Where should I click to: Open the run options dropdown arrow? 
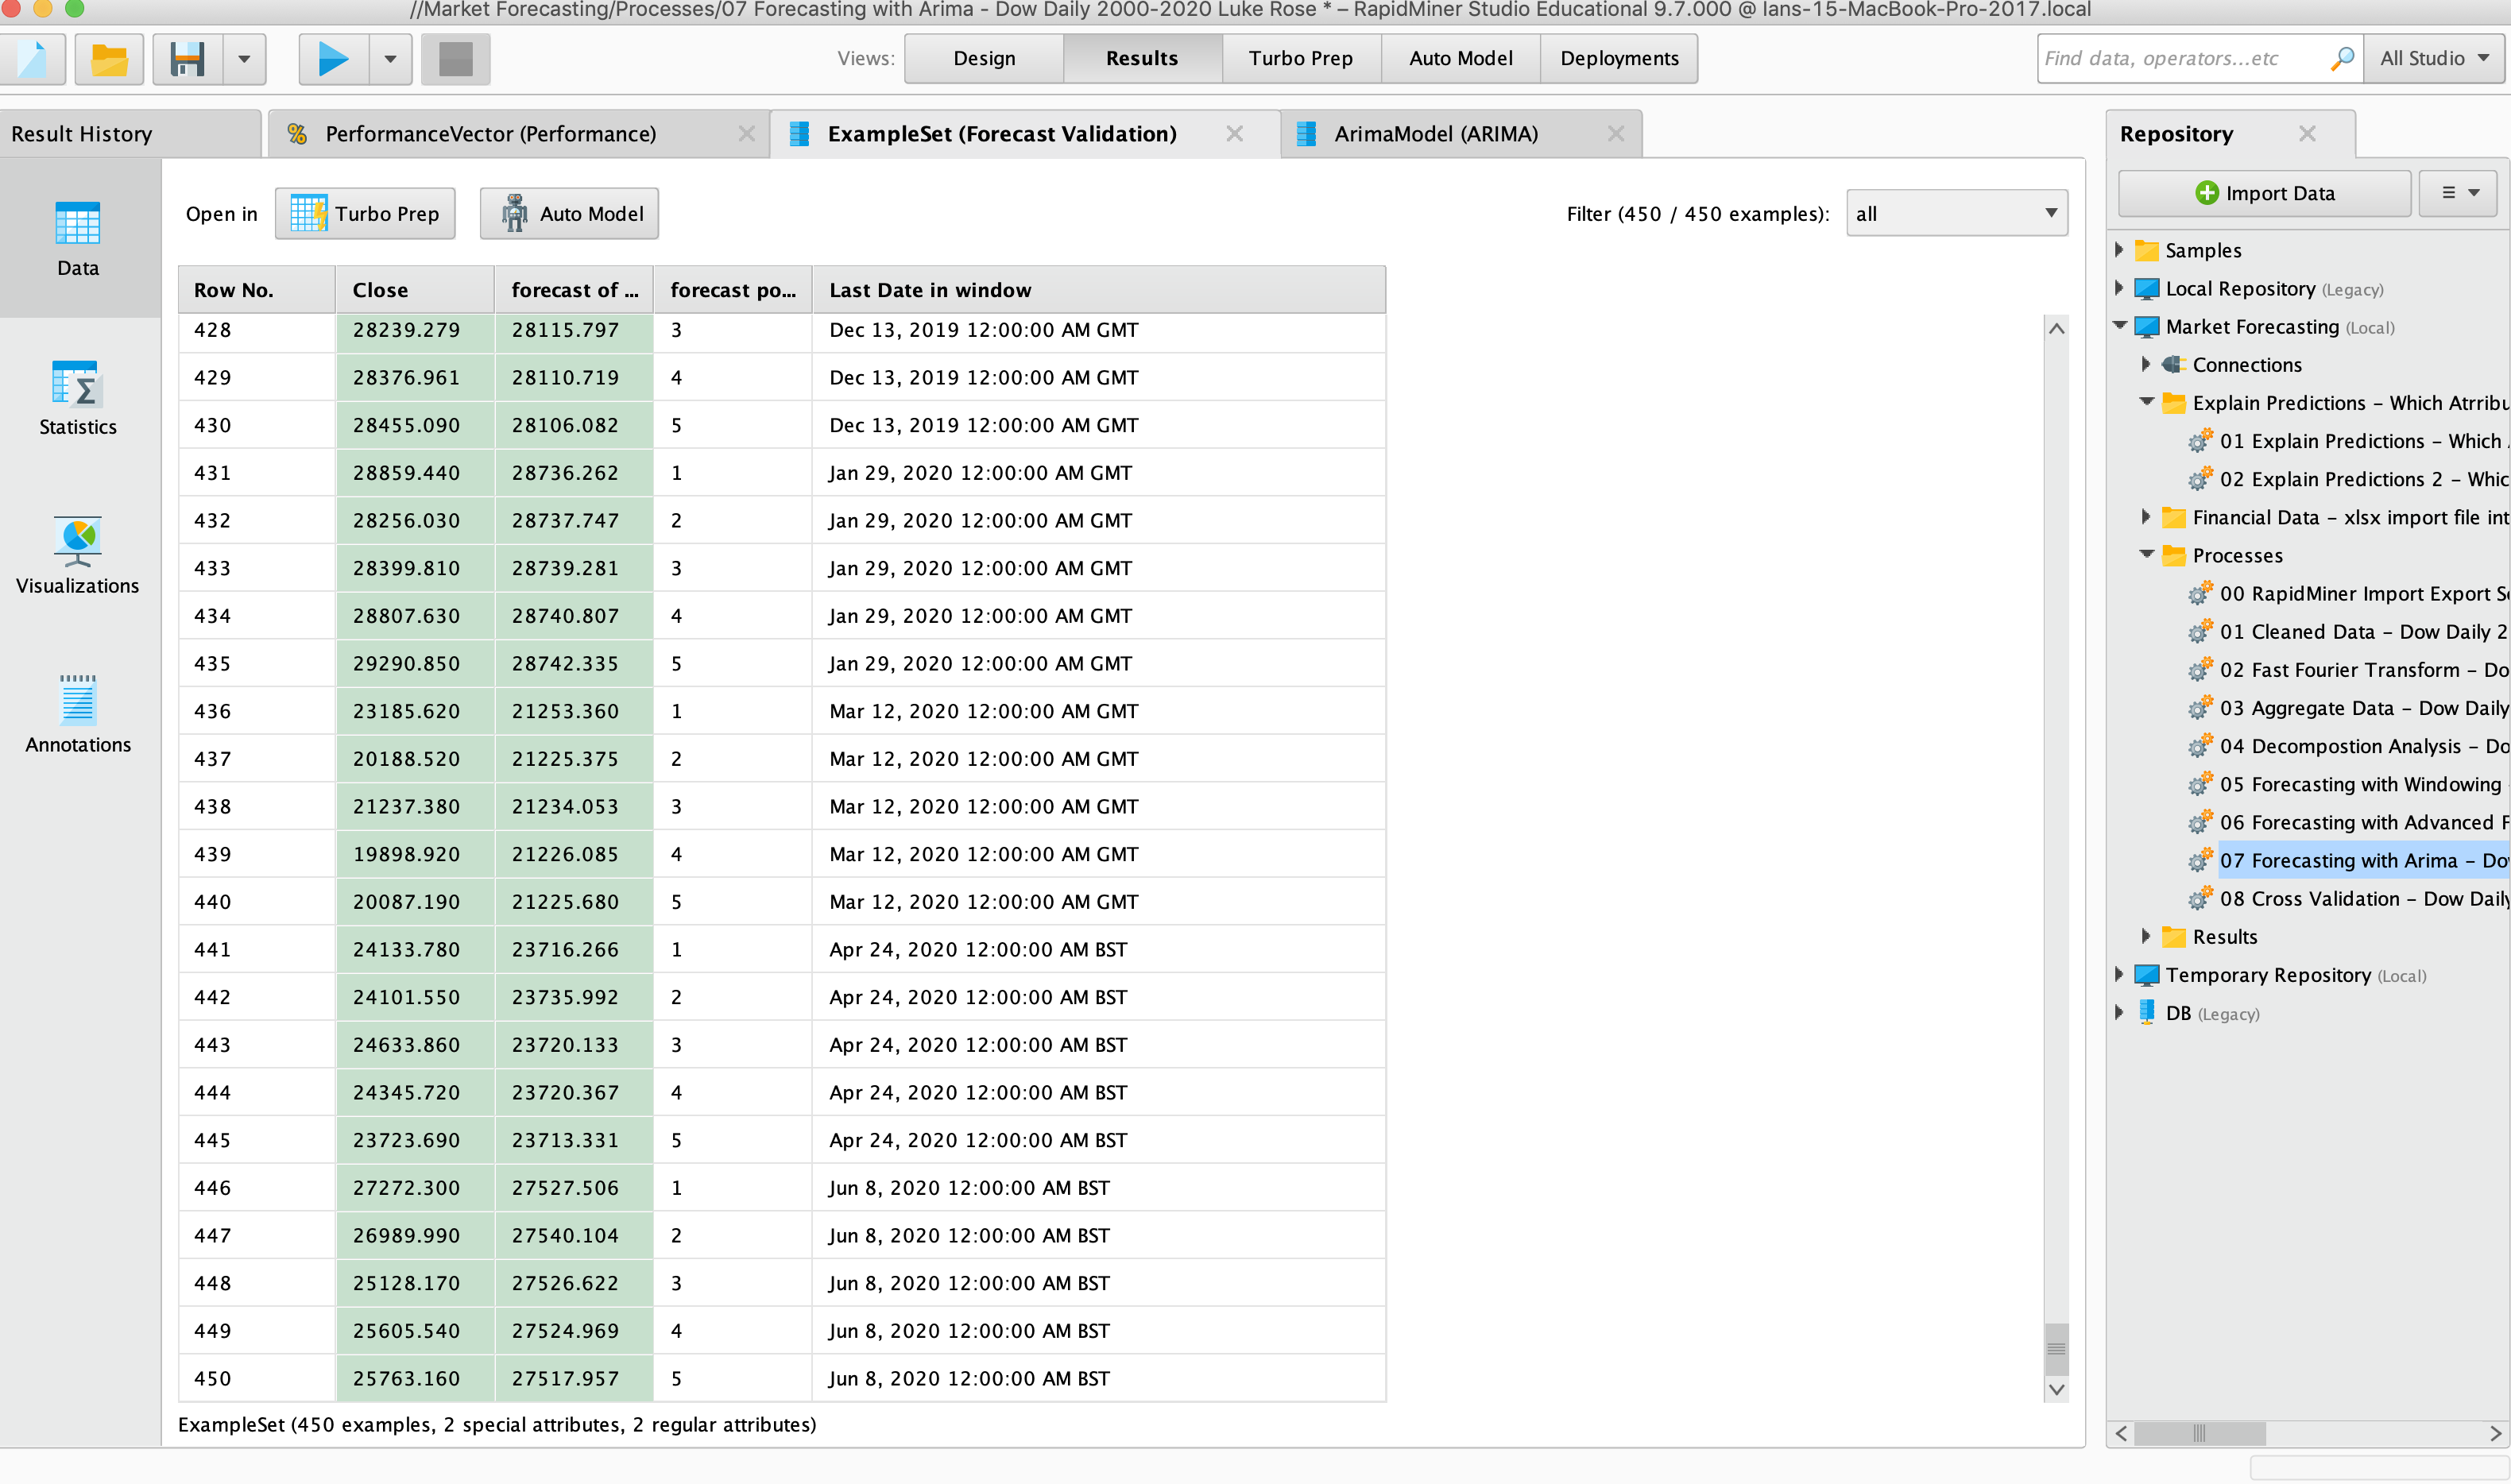coord(391,59)
